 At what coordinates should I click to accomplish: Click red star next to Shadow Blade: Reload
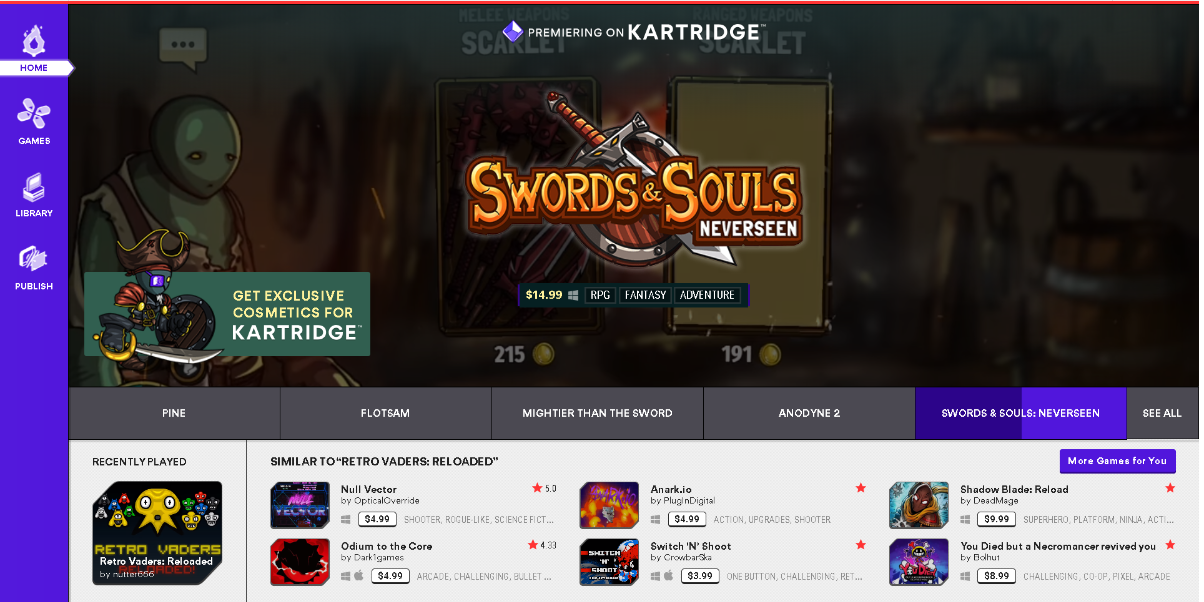tap(1170, 488)
